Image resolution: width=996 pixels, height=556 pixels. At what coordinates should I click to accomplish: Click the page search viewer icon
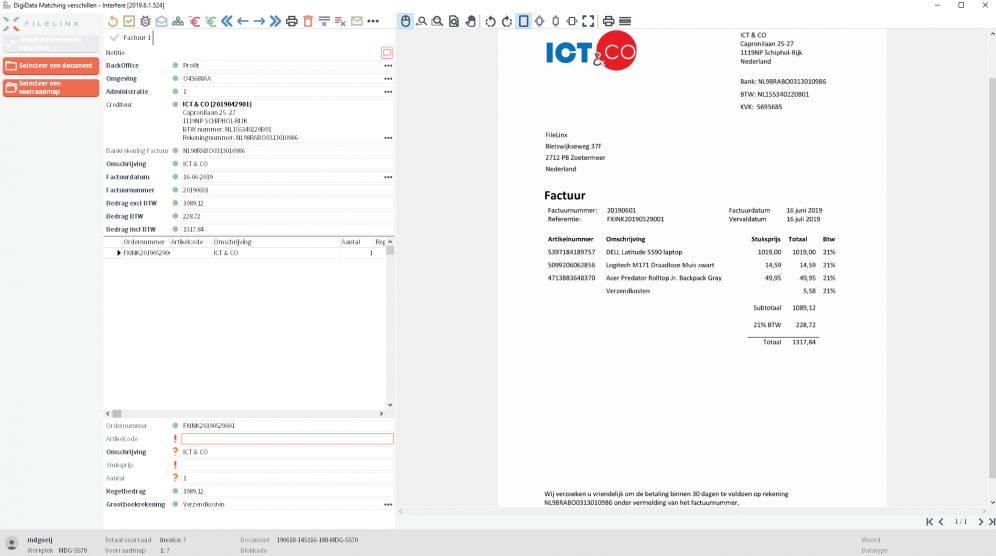point(454,21)
